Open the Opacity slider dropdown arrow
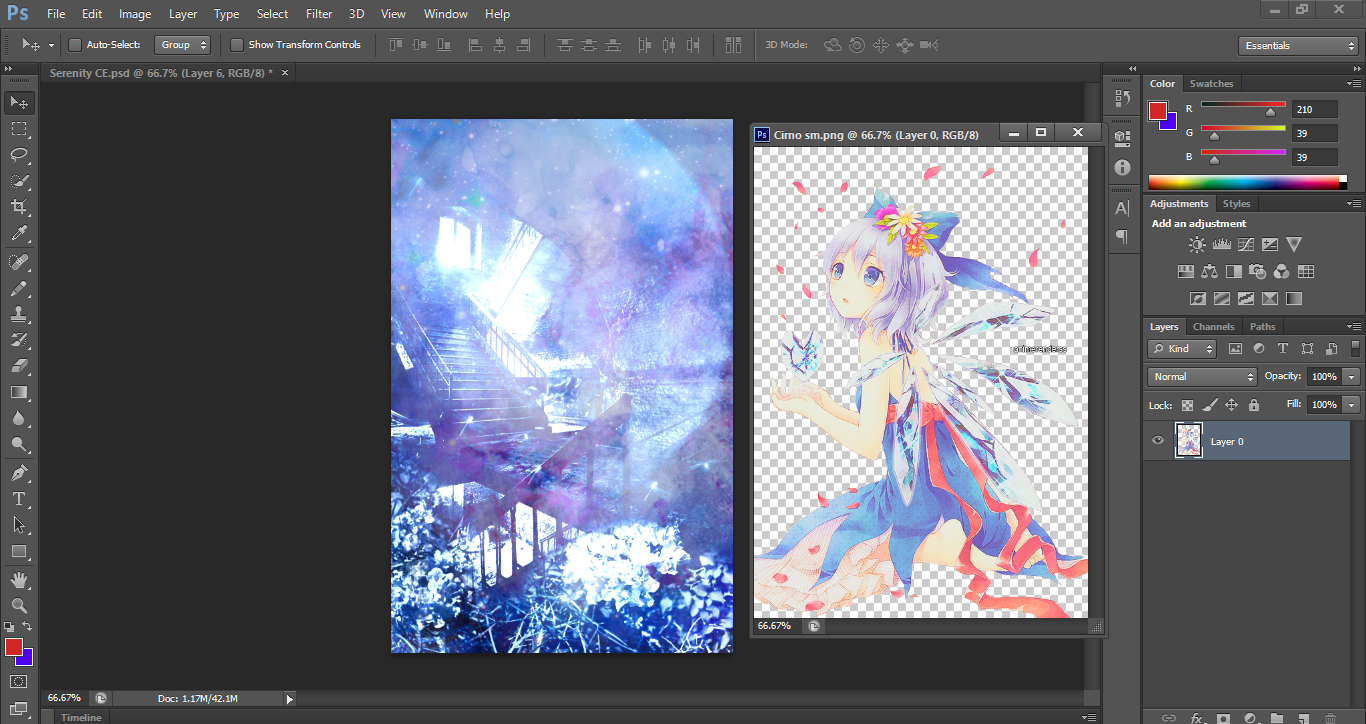 1352,377
